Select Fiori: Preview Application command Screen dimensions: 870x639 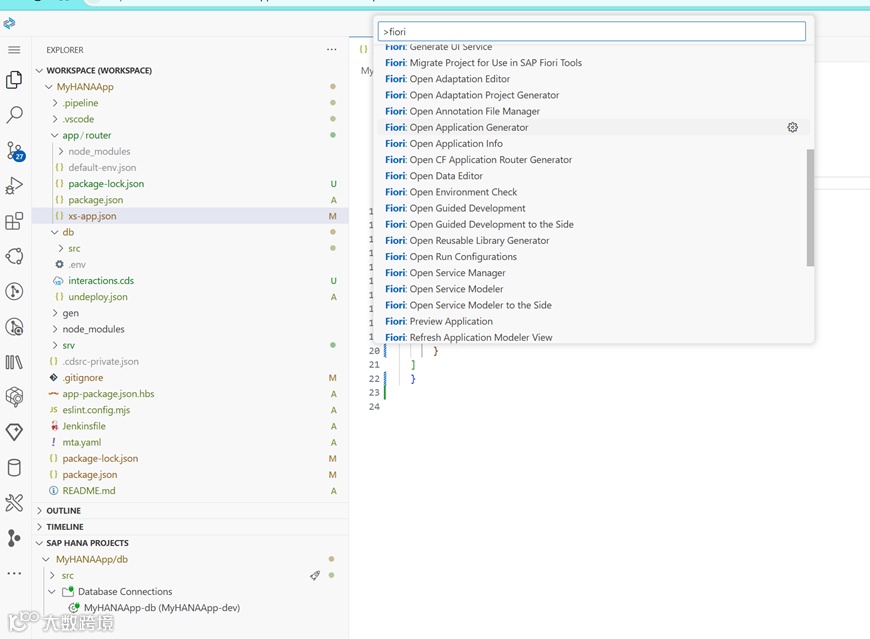coord(594,321)
